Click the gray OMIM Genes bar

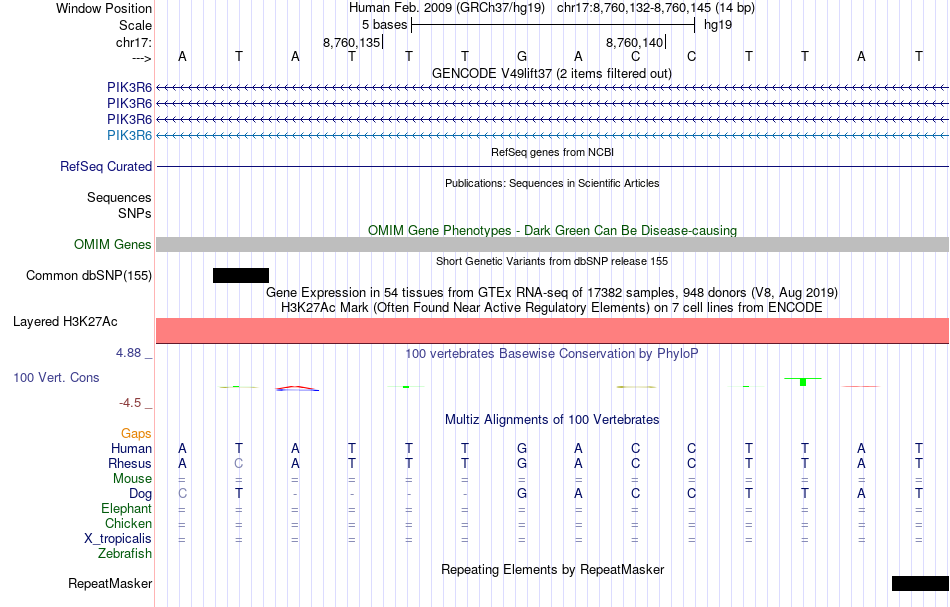[x=553, y=245]
